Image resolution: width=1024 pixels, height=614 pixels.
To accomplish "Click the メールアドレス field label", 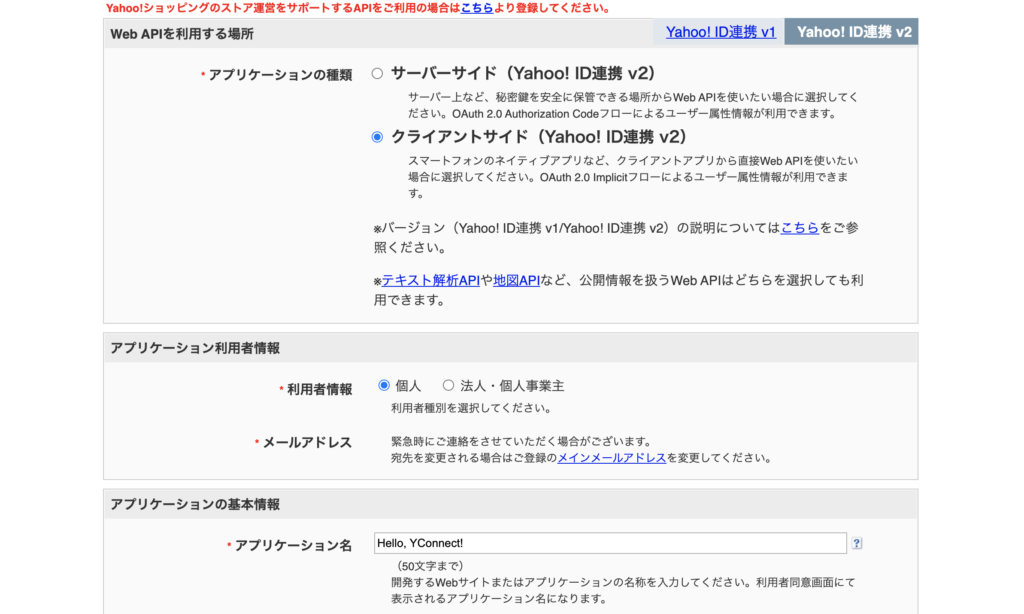I will (307, 443).
